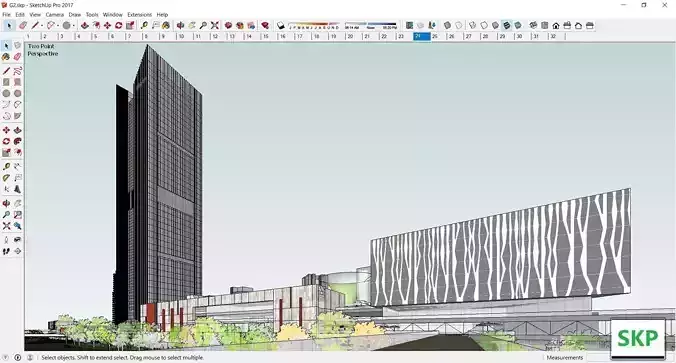Open the Draw menu
The image size is (676, 363).
[x=75, y=15]
